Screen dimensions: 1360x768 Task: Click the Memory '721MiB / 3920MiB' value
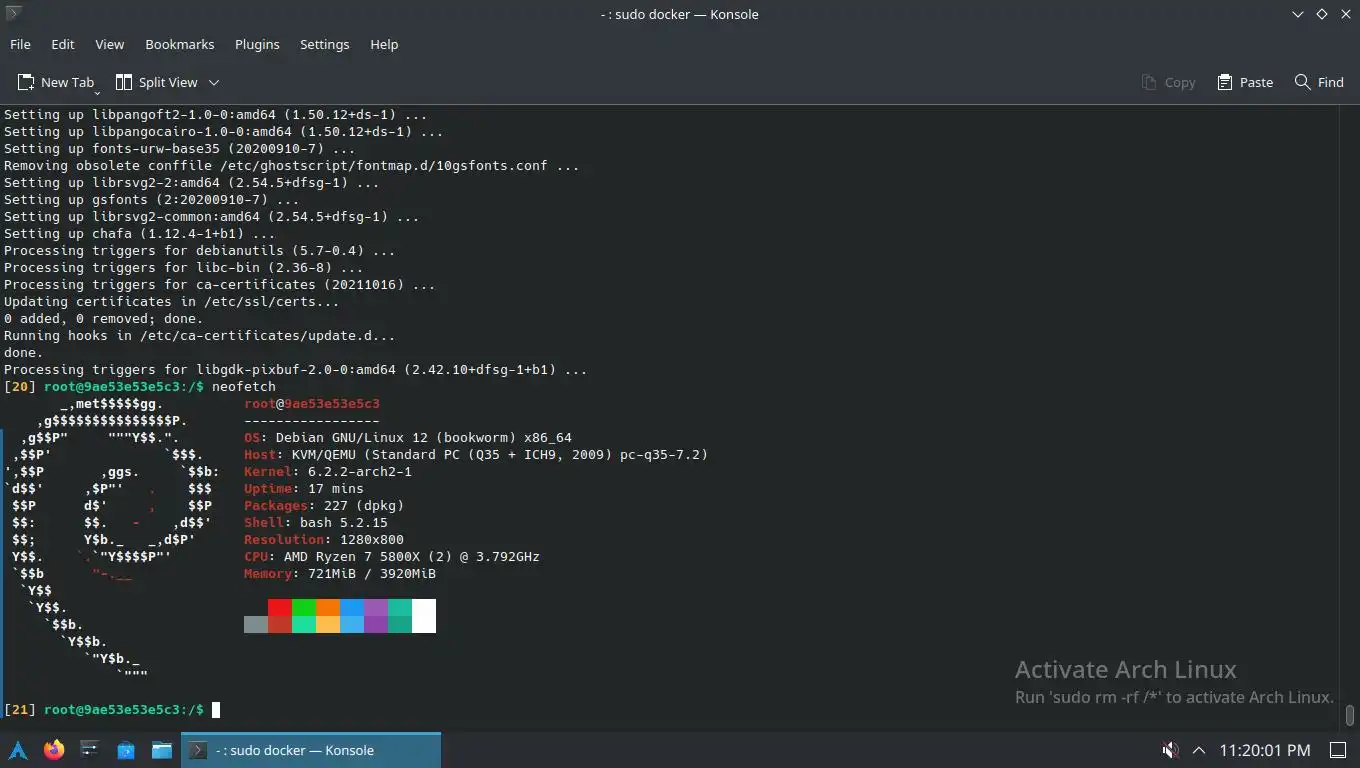pyautogui.click(x=372, y=574)
